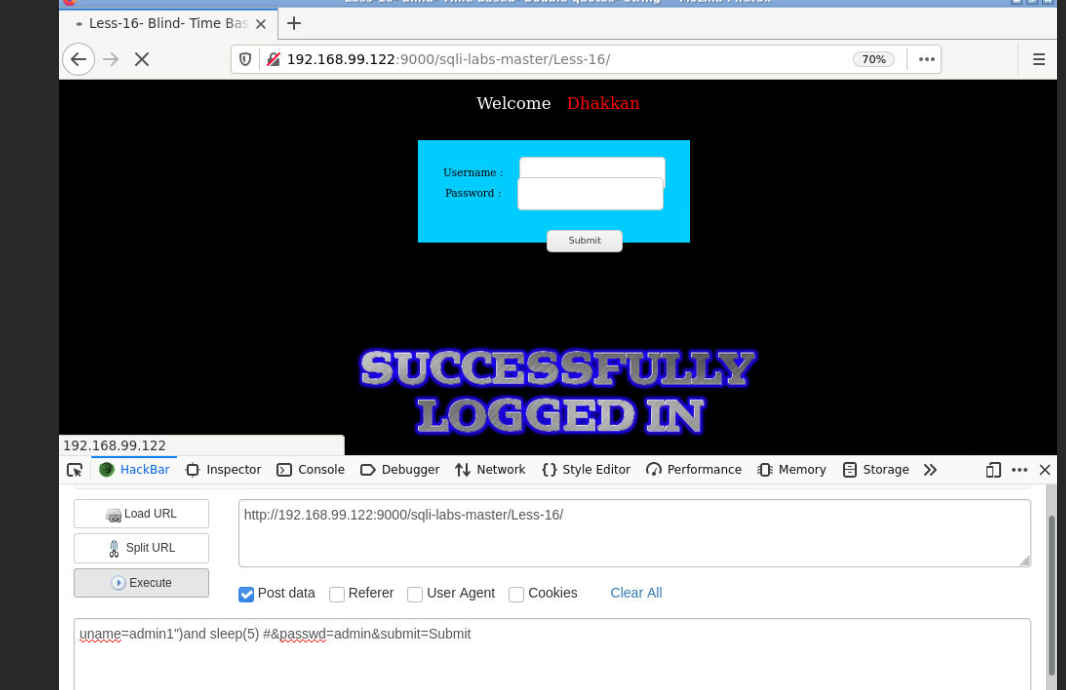Click the Load URL button

pos(141,514)
